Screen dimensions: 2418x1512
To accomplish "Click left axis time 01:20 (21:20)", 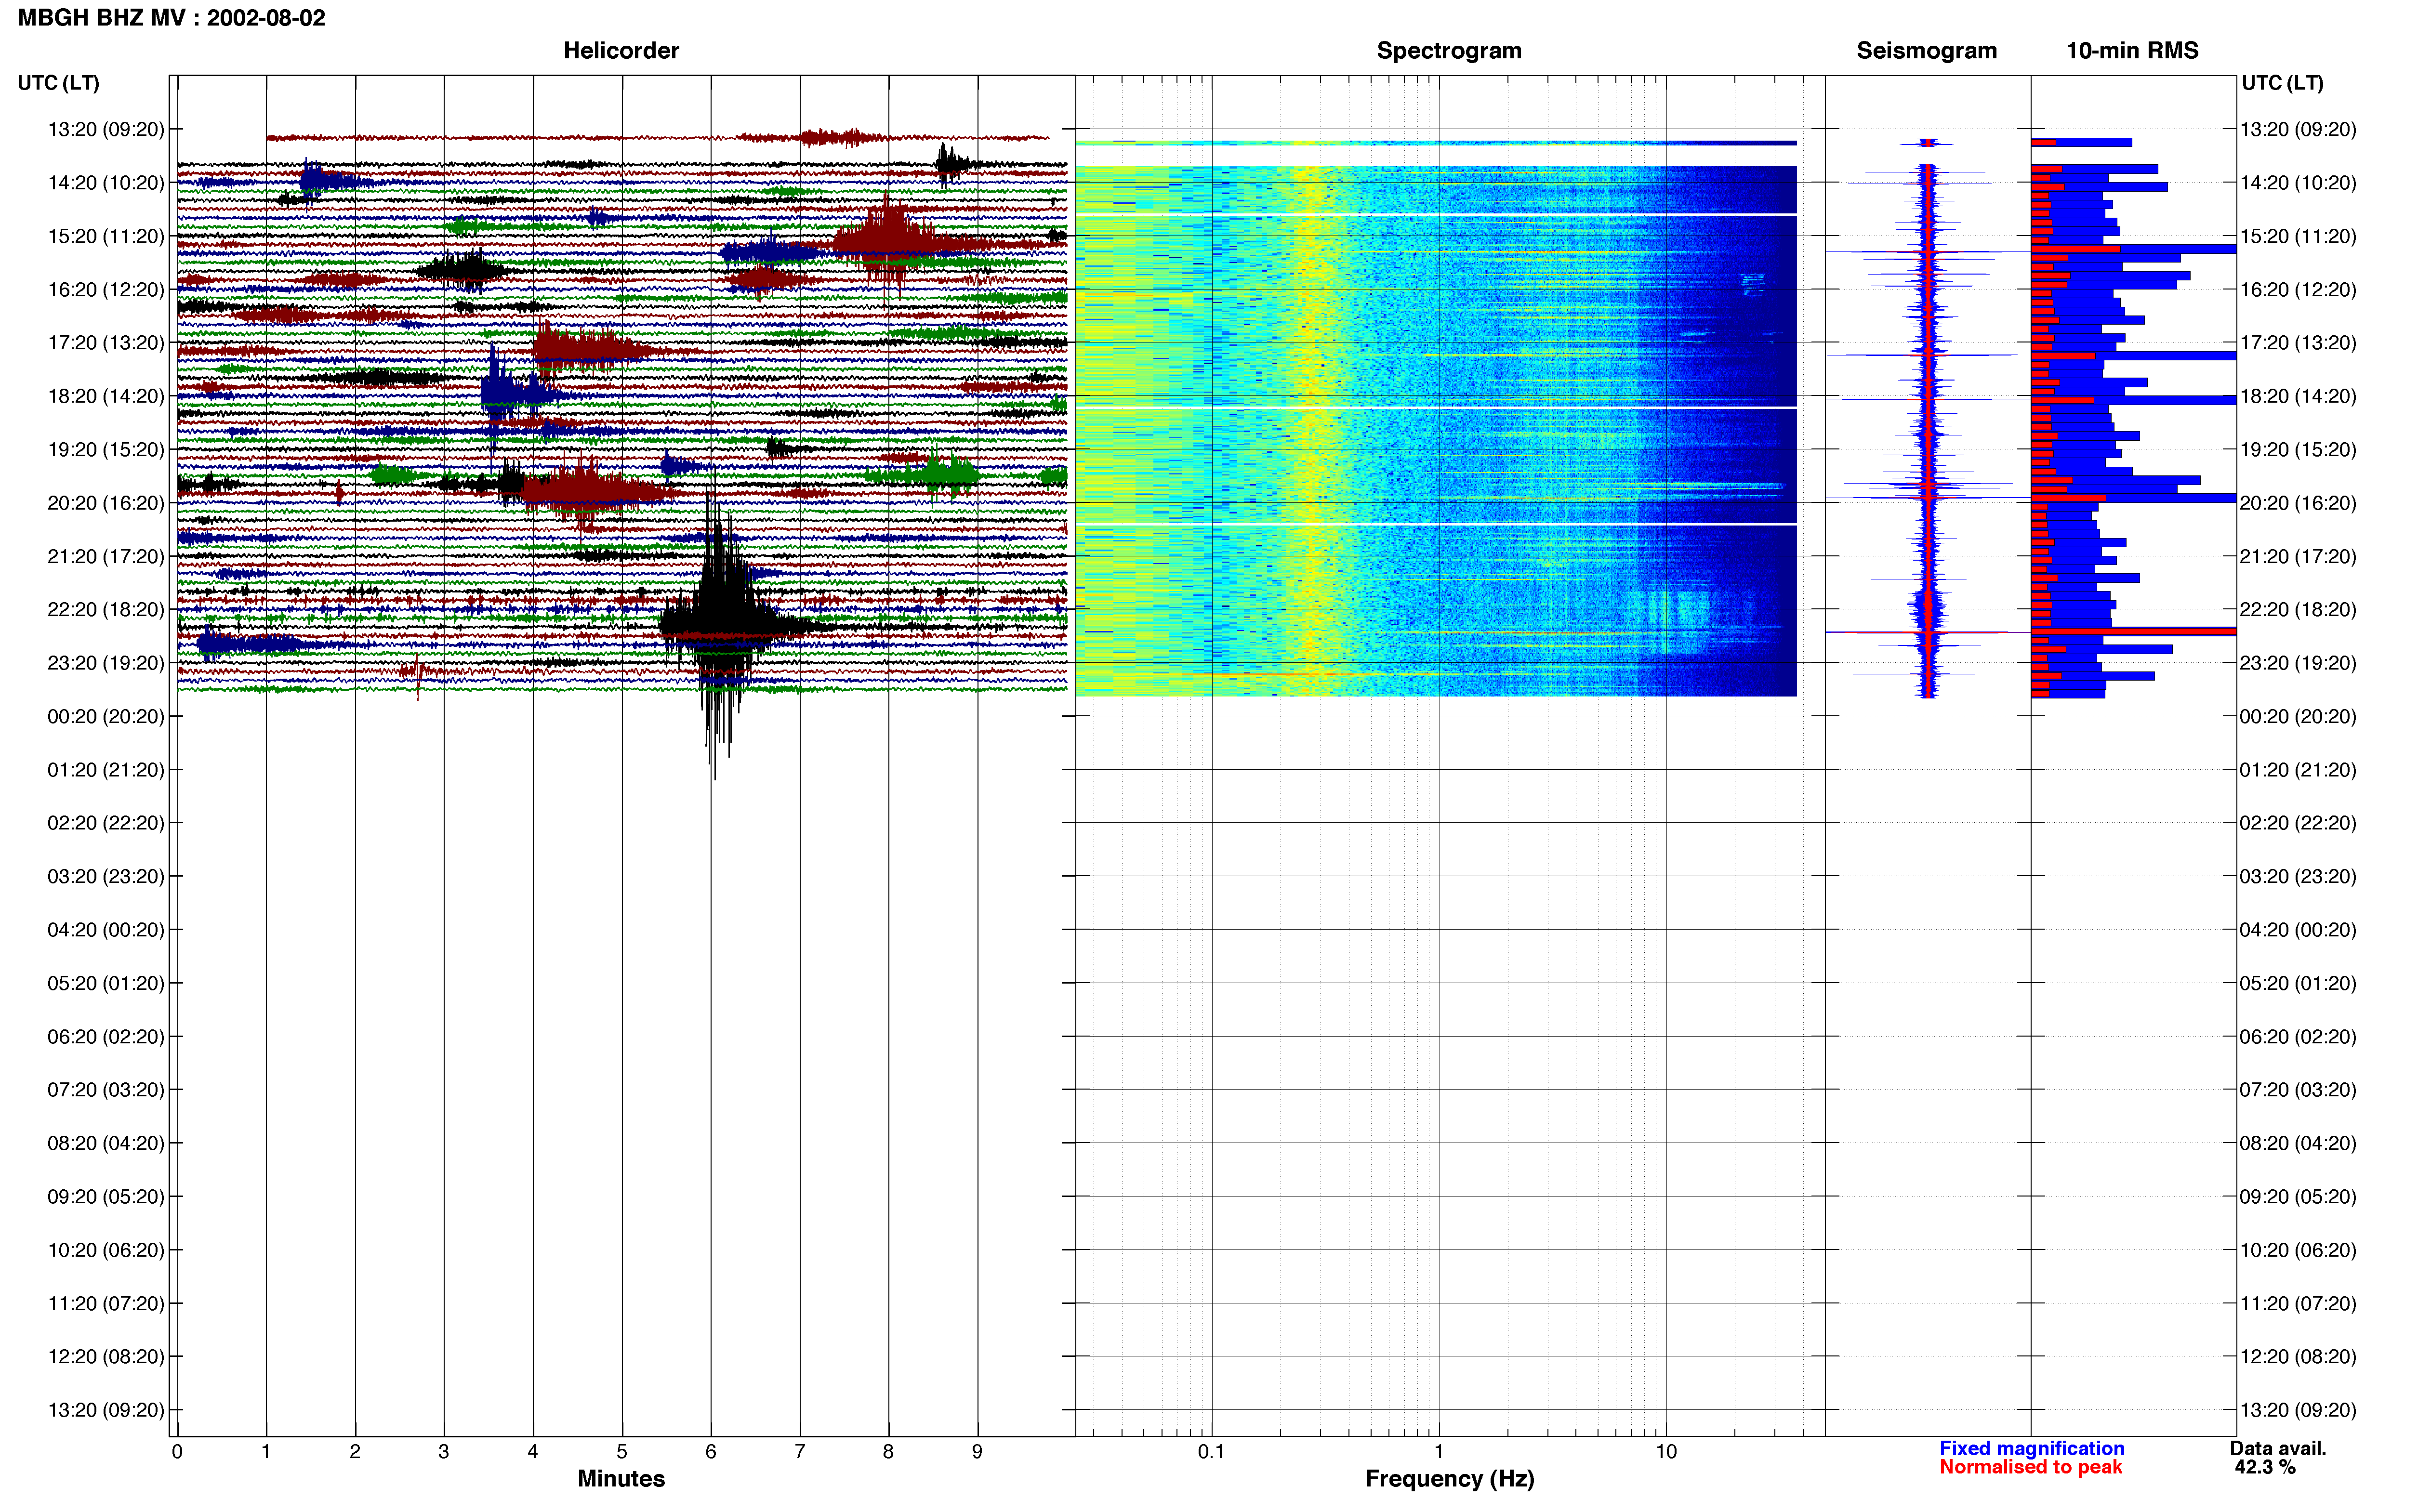I will [x=106, y=770].
